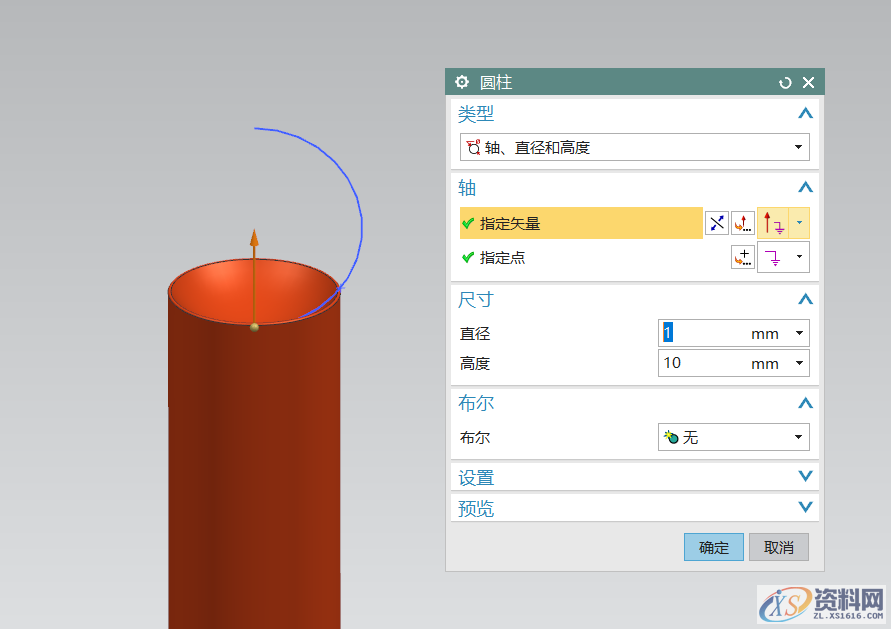The width and height of the screenshot is (891, 629).
Task: Open the Vector Dialog icon
Action: (x=742, y=223)
